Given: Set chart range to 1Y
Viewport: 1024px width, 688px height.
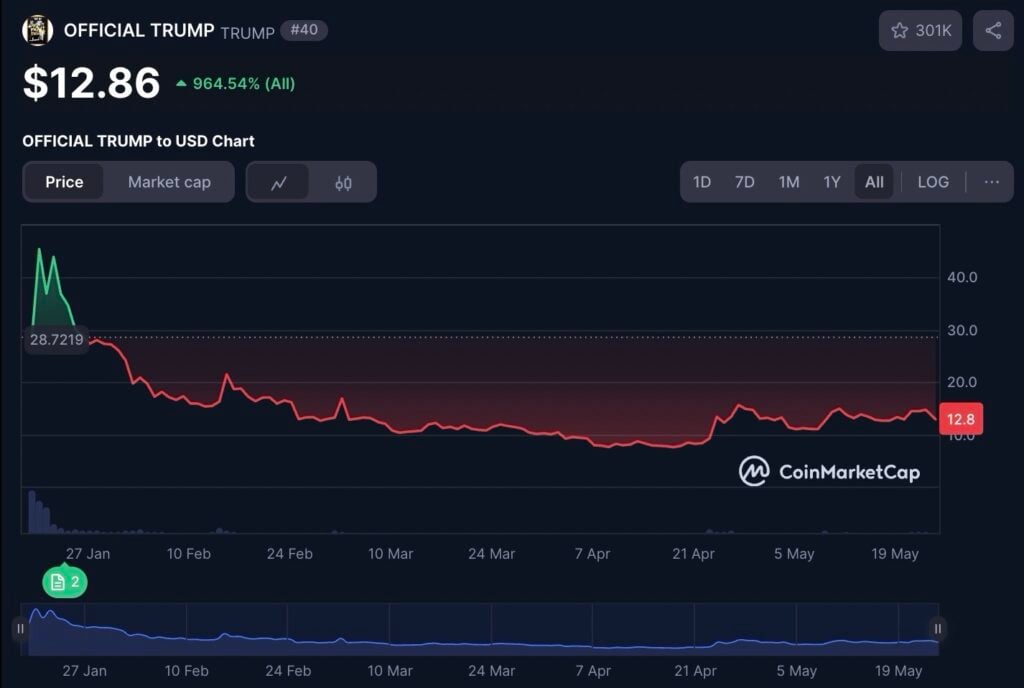Looking at the screenshot, I should [x=831, y=182].
